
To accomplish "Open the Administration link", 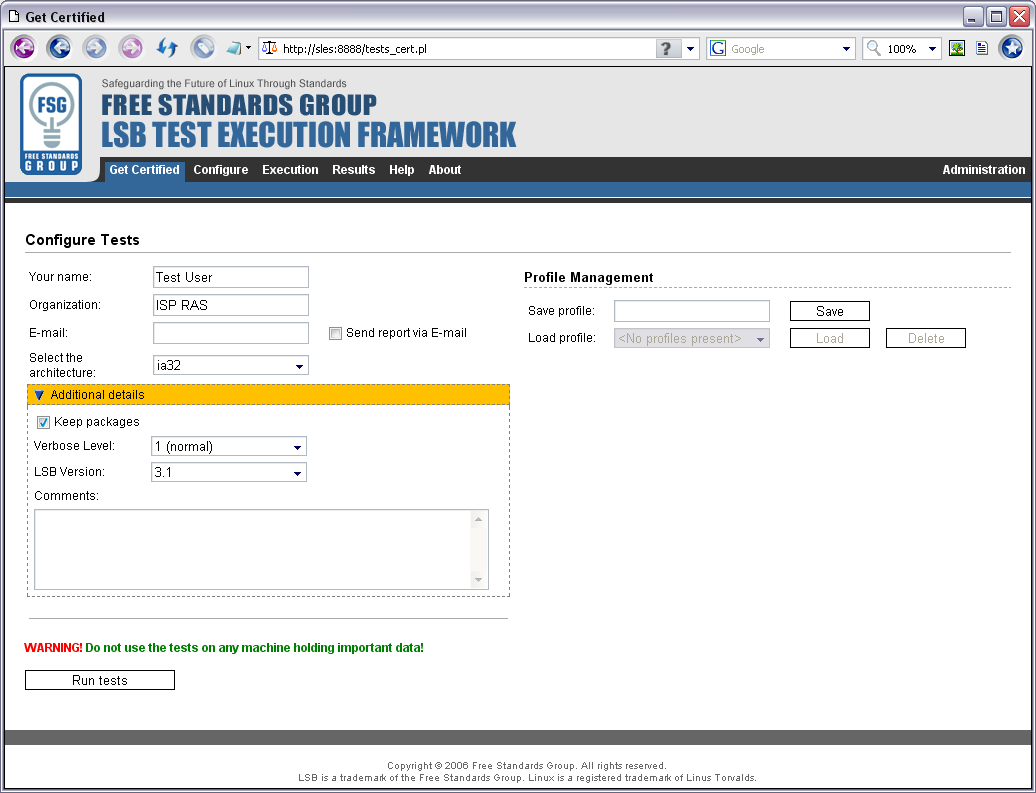I will click(984, 170).
